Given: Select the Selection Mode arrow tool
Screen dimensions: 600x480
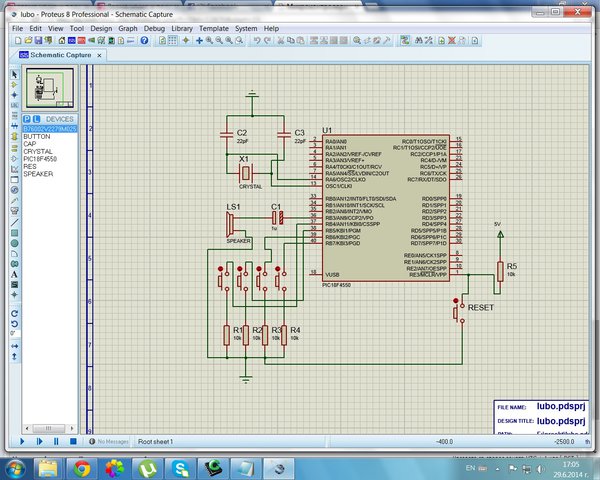Looking at the screenshot, I should point(14,74).
